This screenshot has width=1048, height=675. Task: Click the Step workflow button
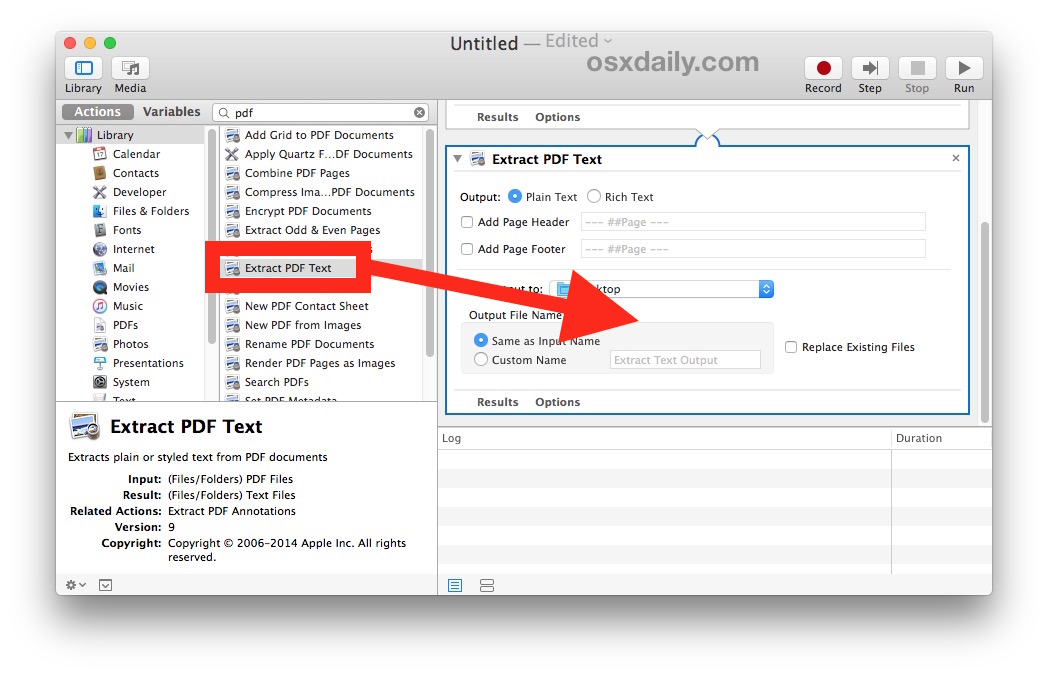point(870,68)
